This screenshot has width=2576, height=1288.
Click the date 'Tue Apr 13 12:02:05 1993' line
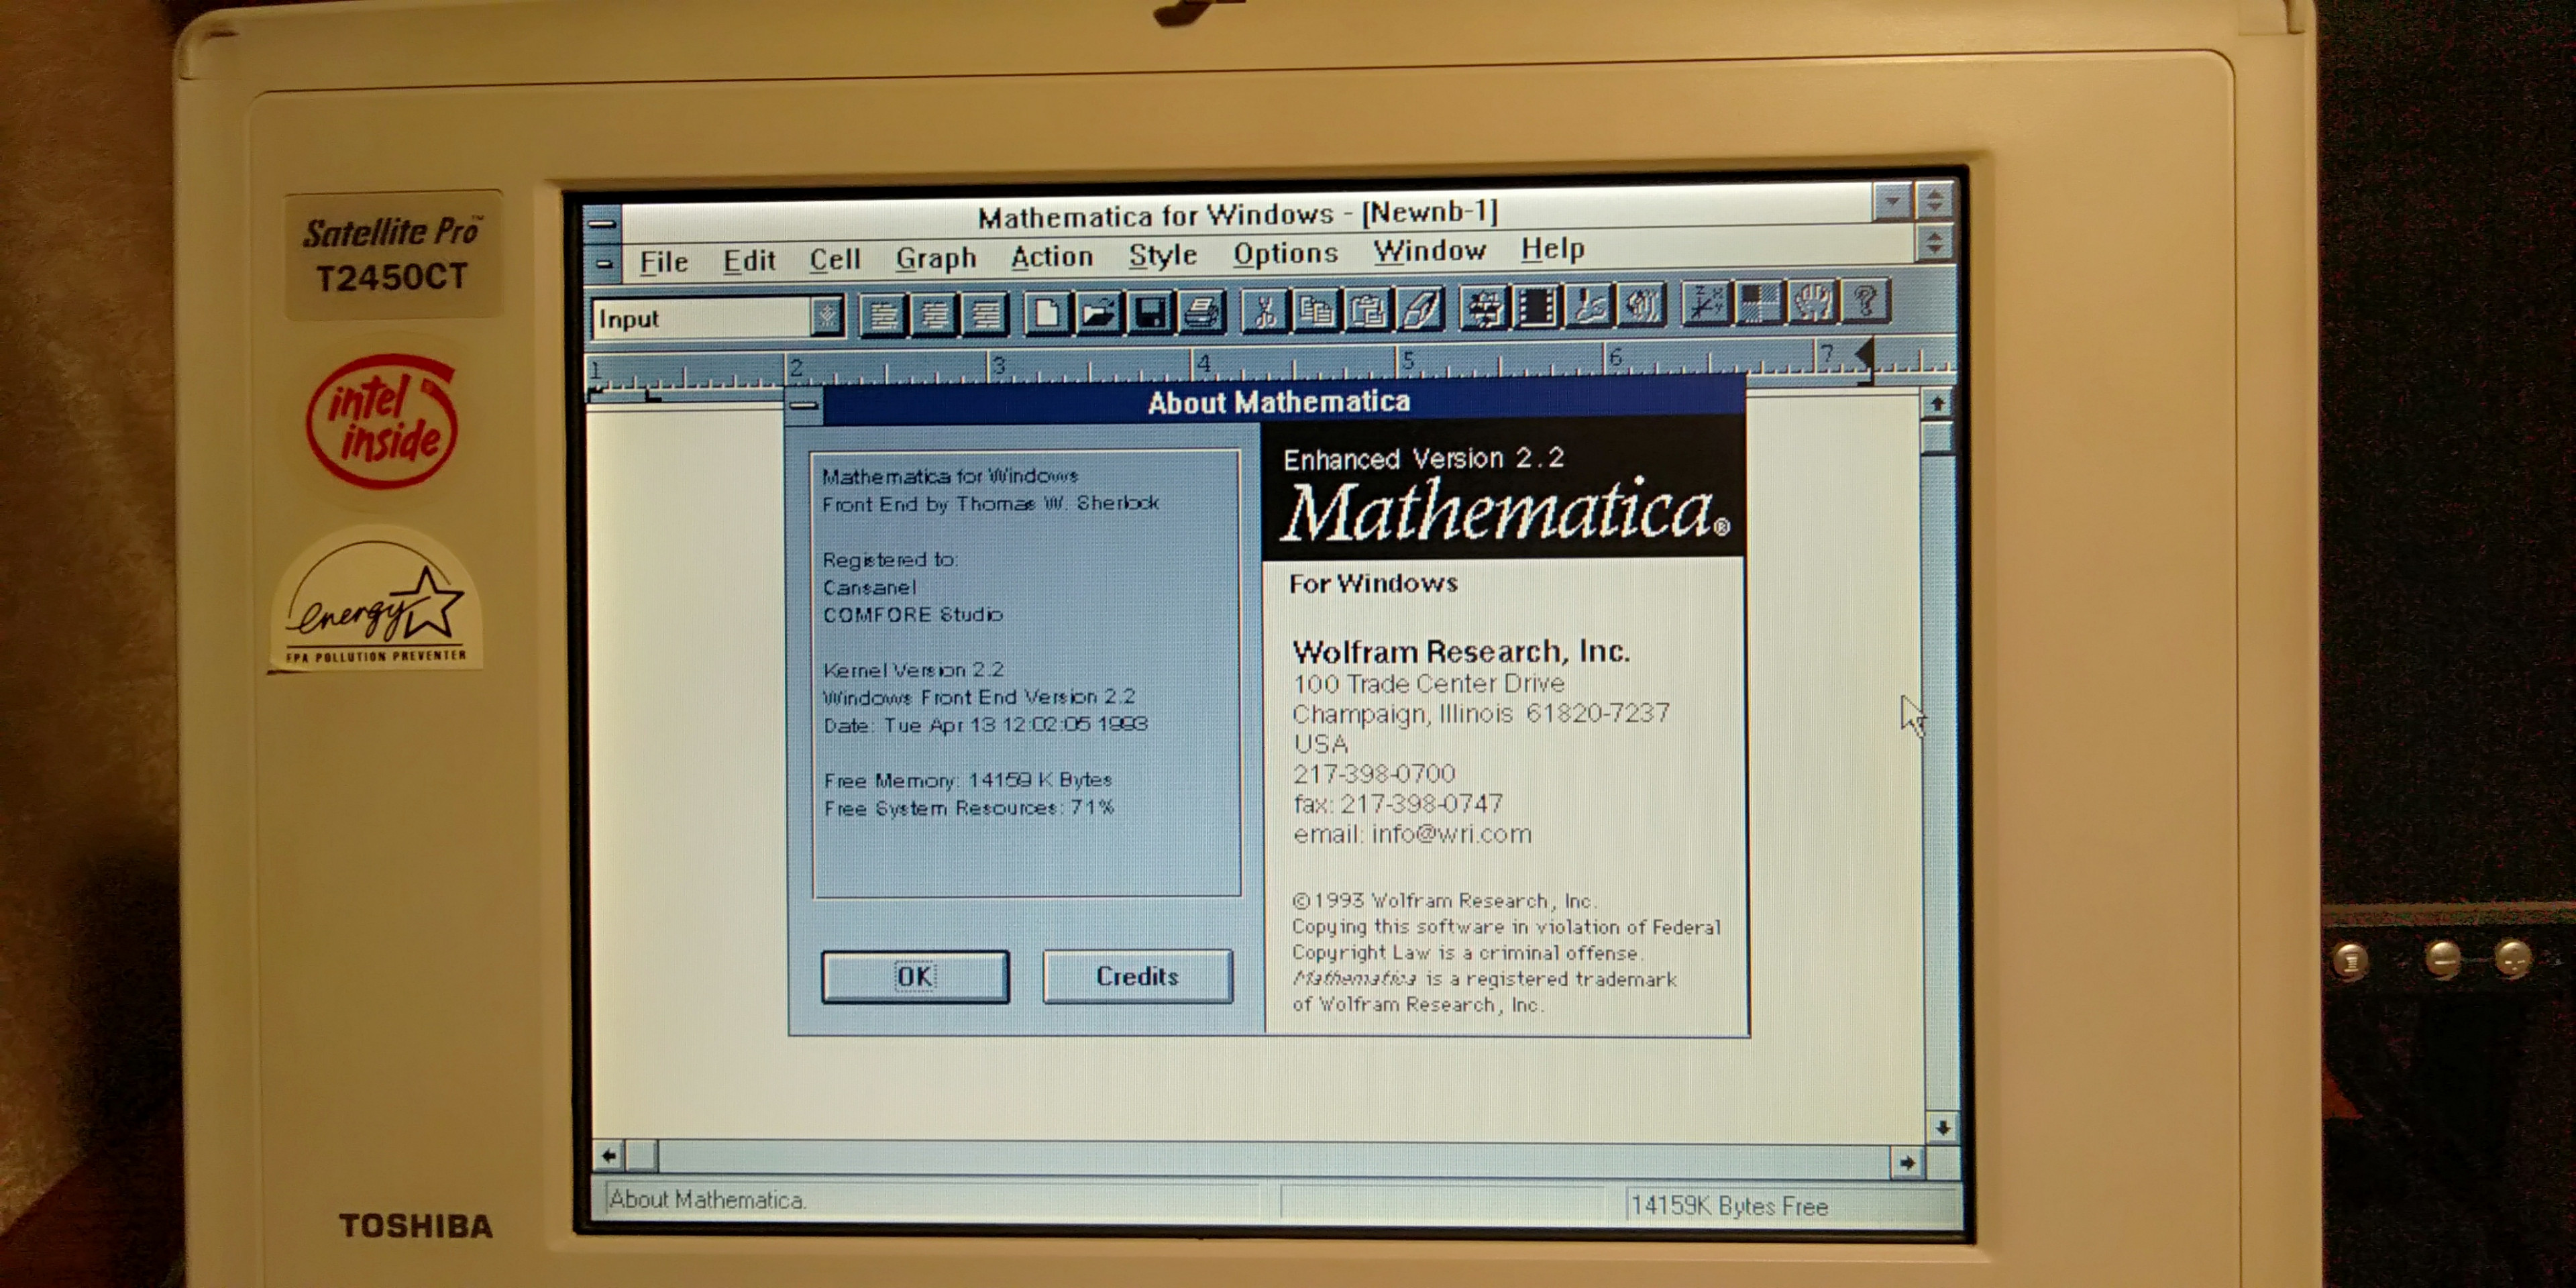coord(985,724)
